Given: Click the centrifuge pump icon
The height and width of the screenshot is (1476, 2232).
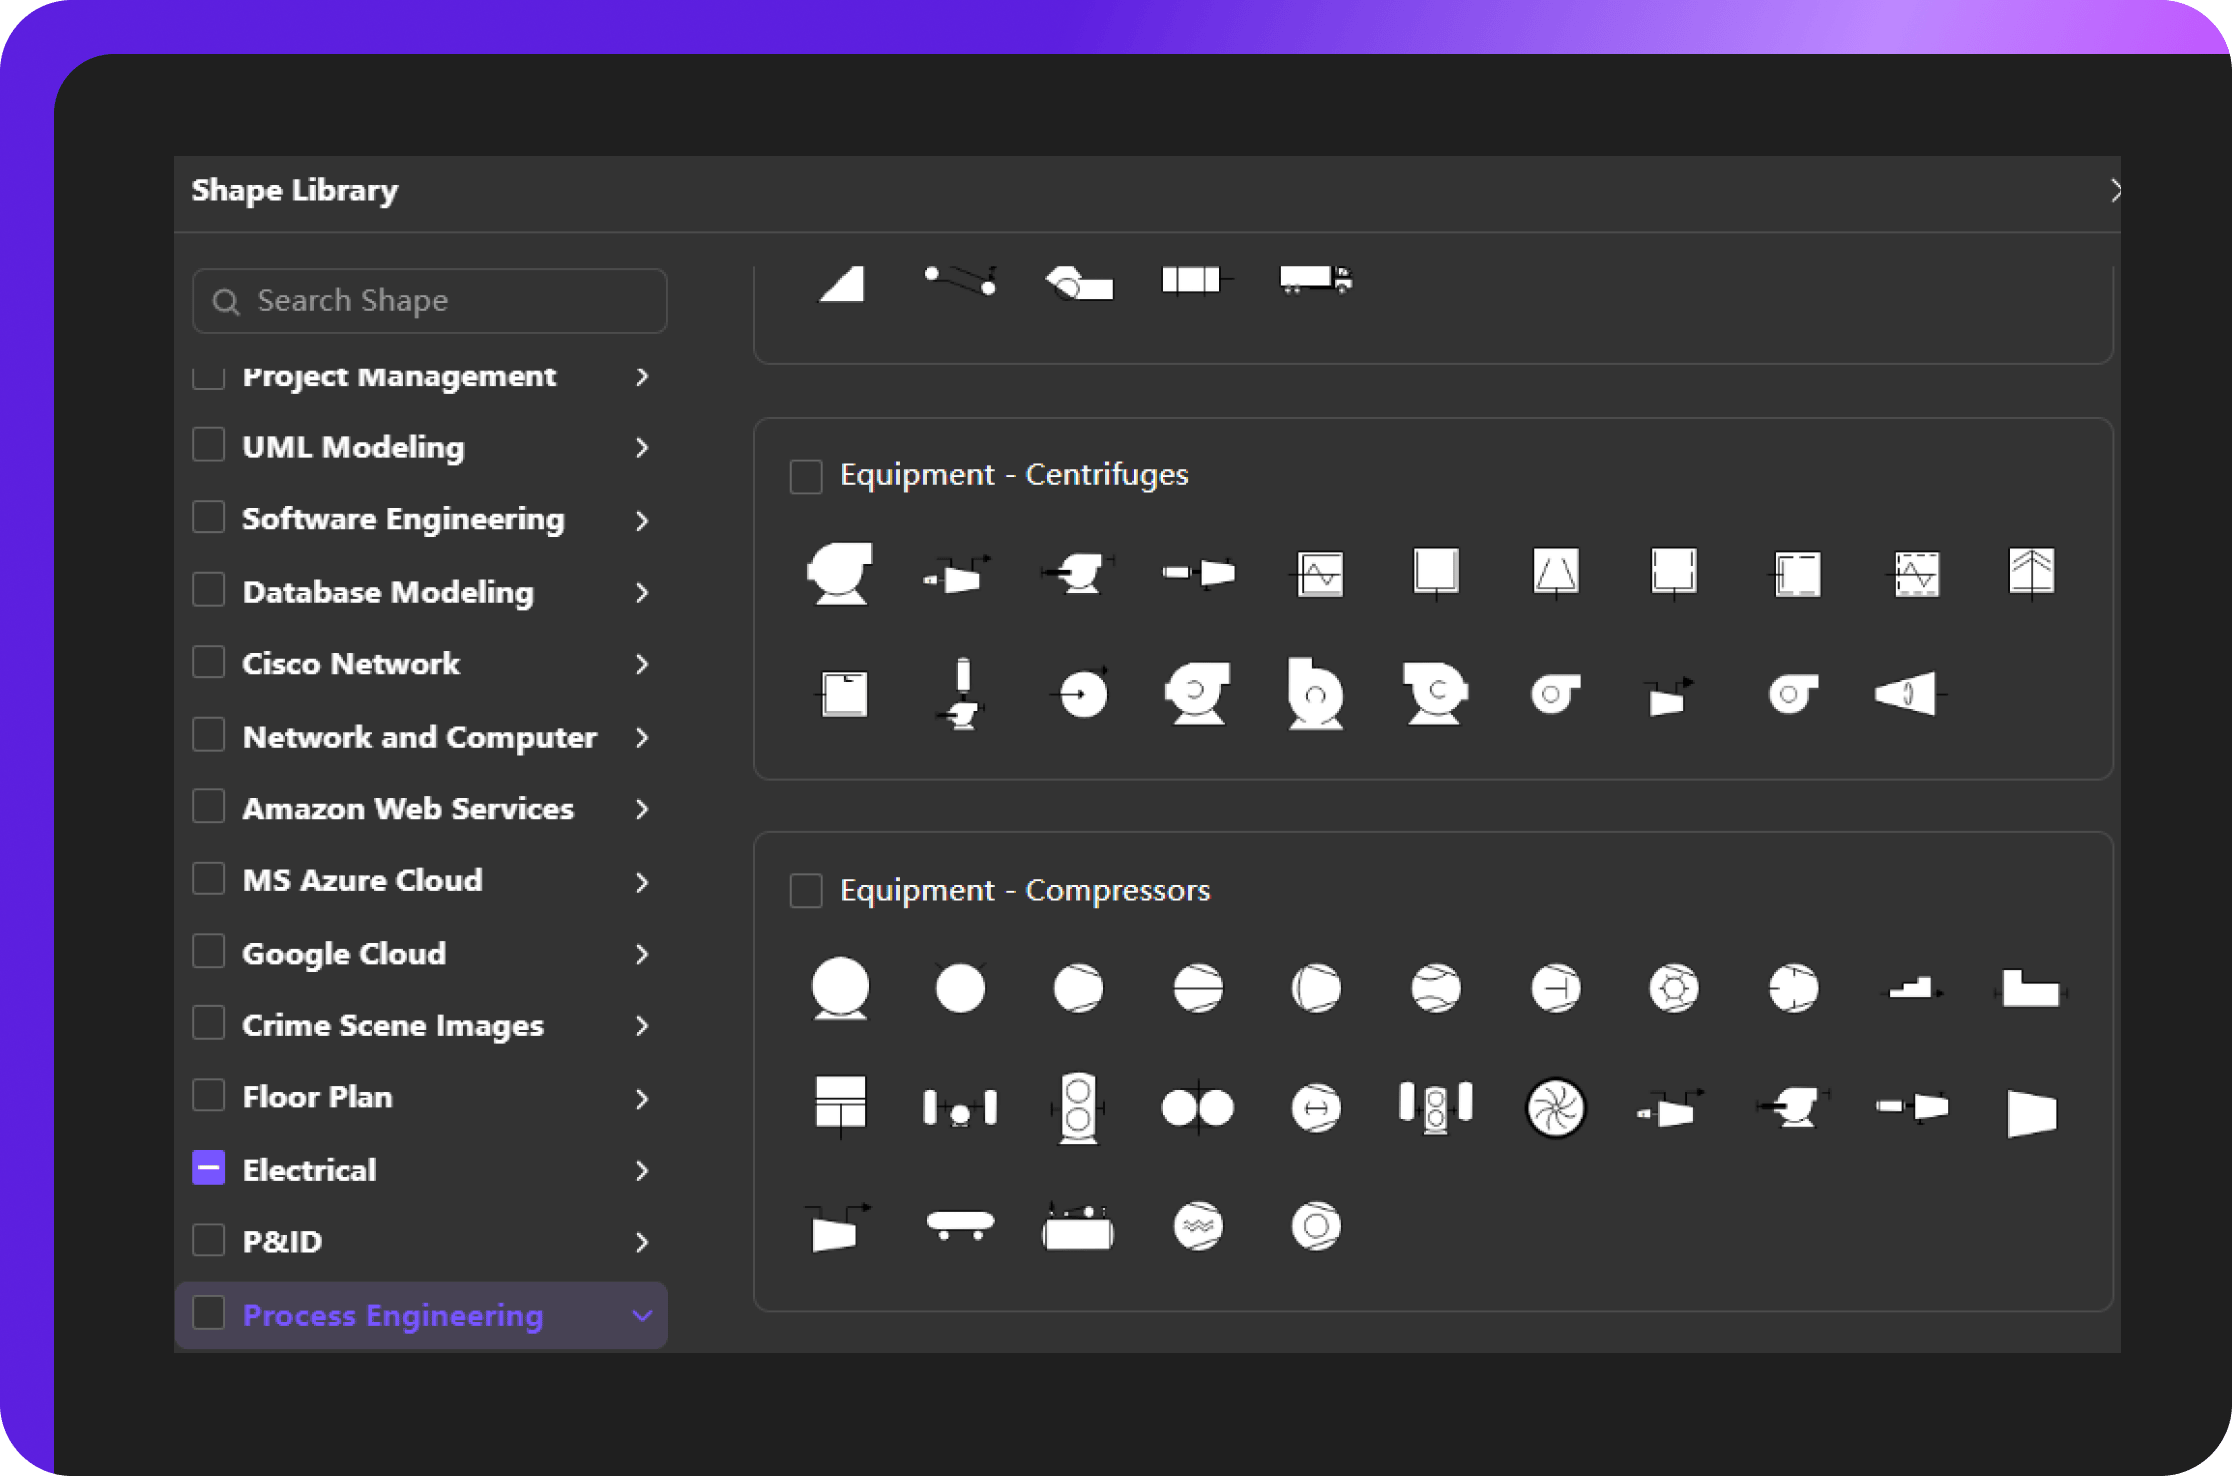Looking at the screenshot, I should pos(1198,690).
